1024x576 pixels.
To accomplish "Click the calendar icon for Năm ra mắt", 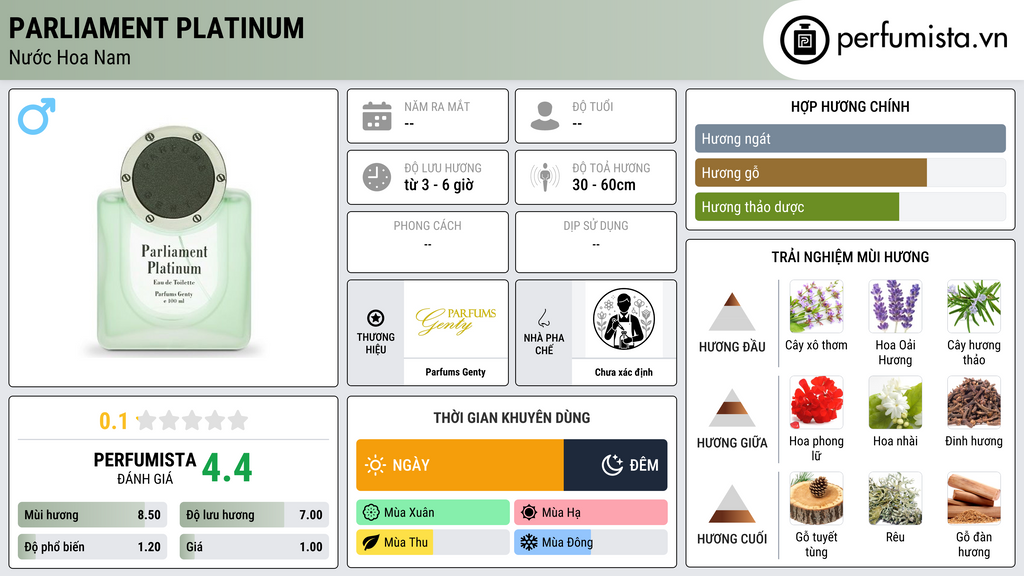I will (377, 116).
